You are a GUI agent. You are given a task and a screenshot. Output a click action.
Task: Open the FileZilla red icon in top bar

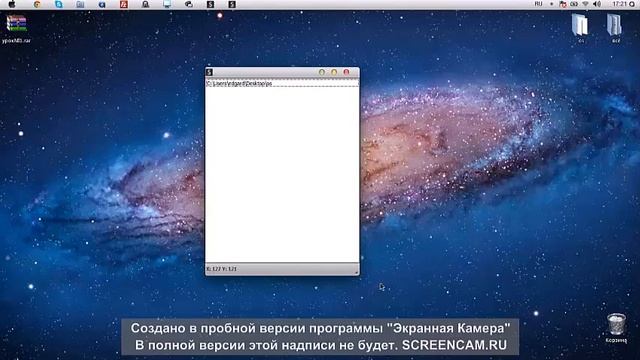[x=124, y=4]
